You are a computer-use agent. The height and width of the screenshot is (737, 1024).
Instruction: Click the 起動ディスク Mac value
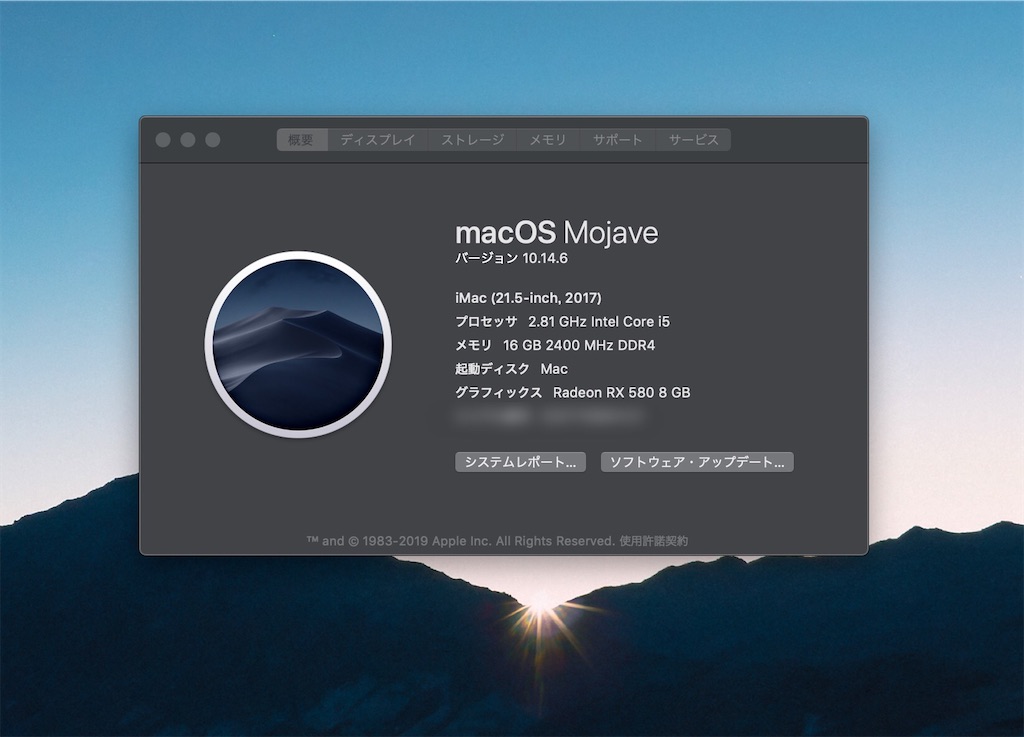click(x=554, y=369)
